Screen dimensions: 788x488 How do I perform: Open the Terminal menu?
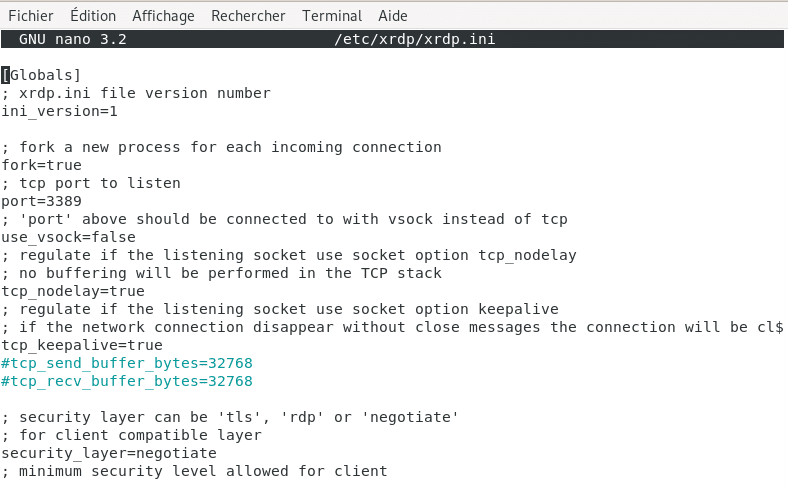[332, 16]
